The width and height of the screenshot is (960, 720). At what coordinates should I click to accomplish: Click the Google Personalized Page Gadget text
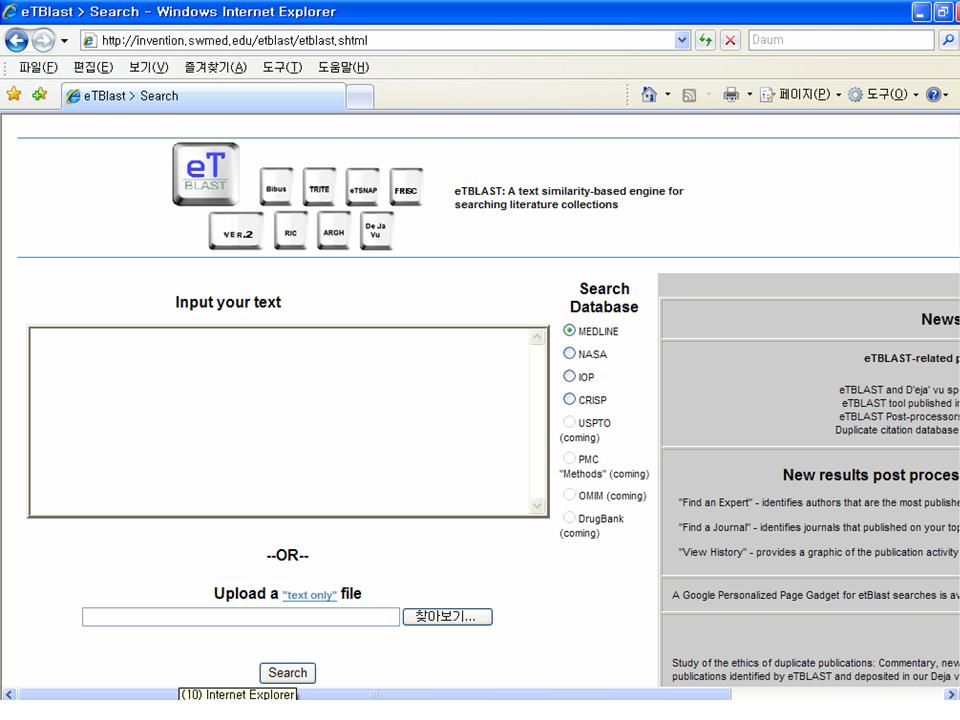[816, 595]
